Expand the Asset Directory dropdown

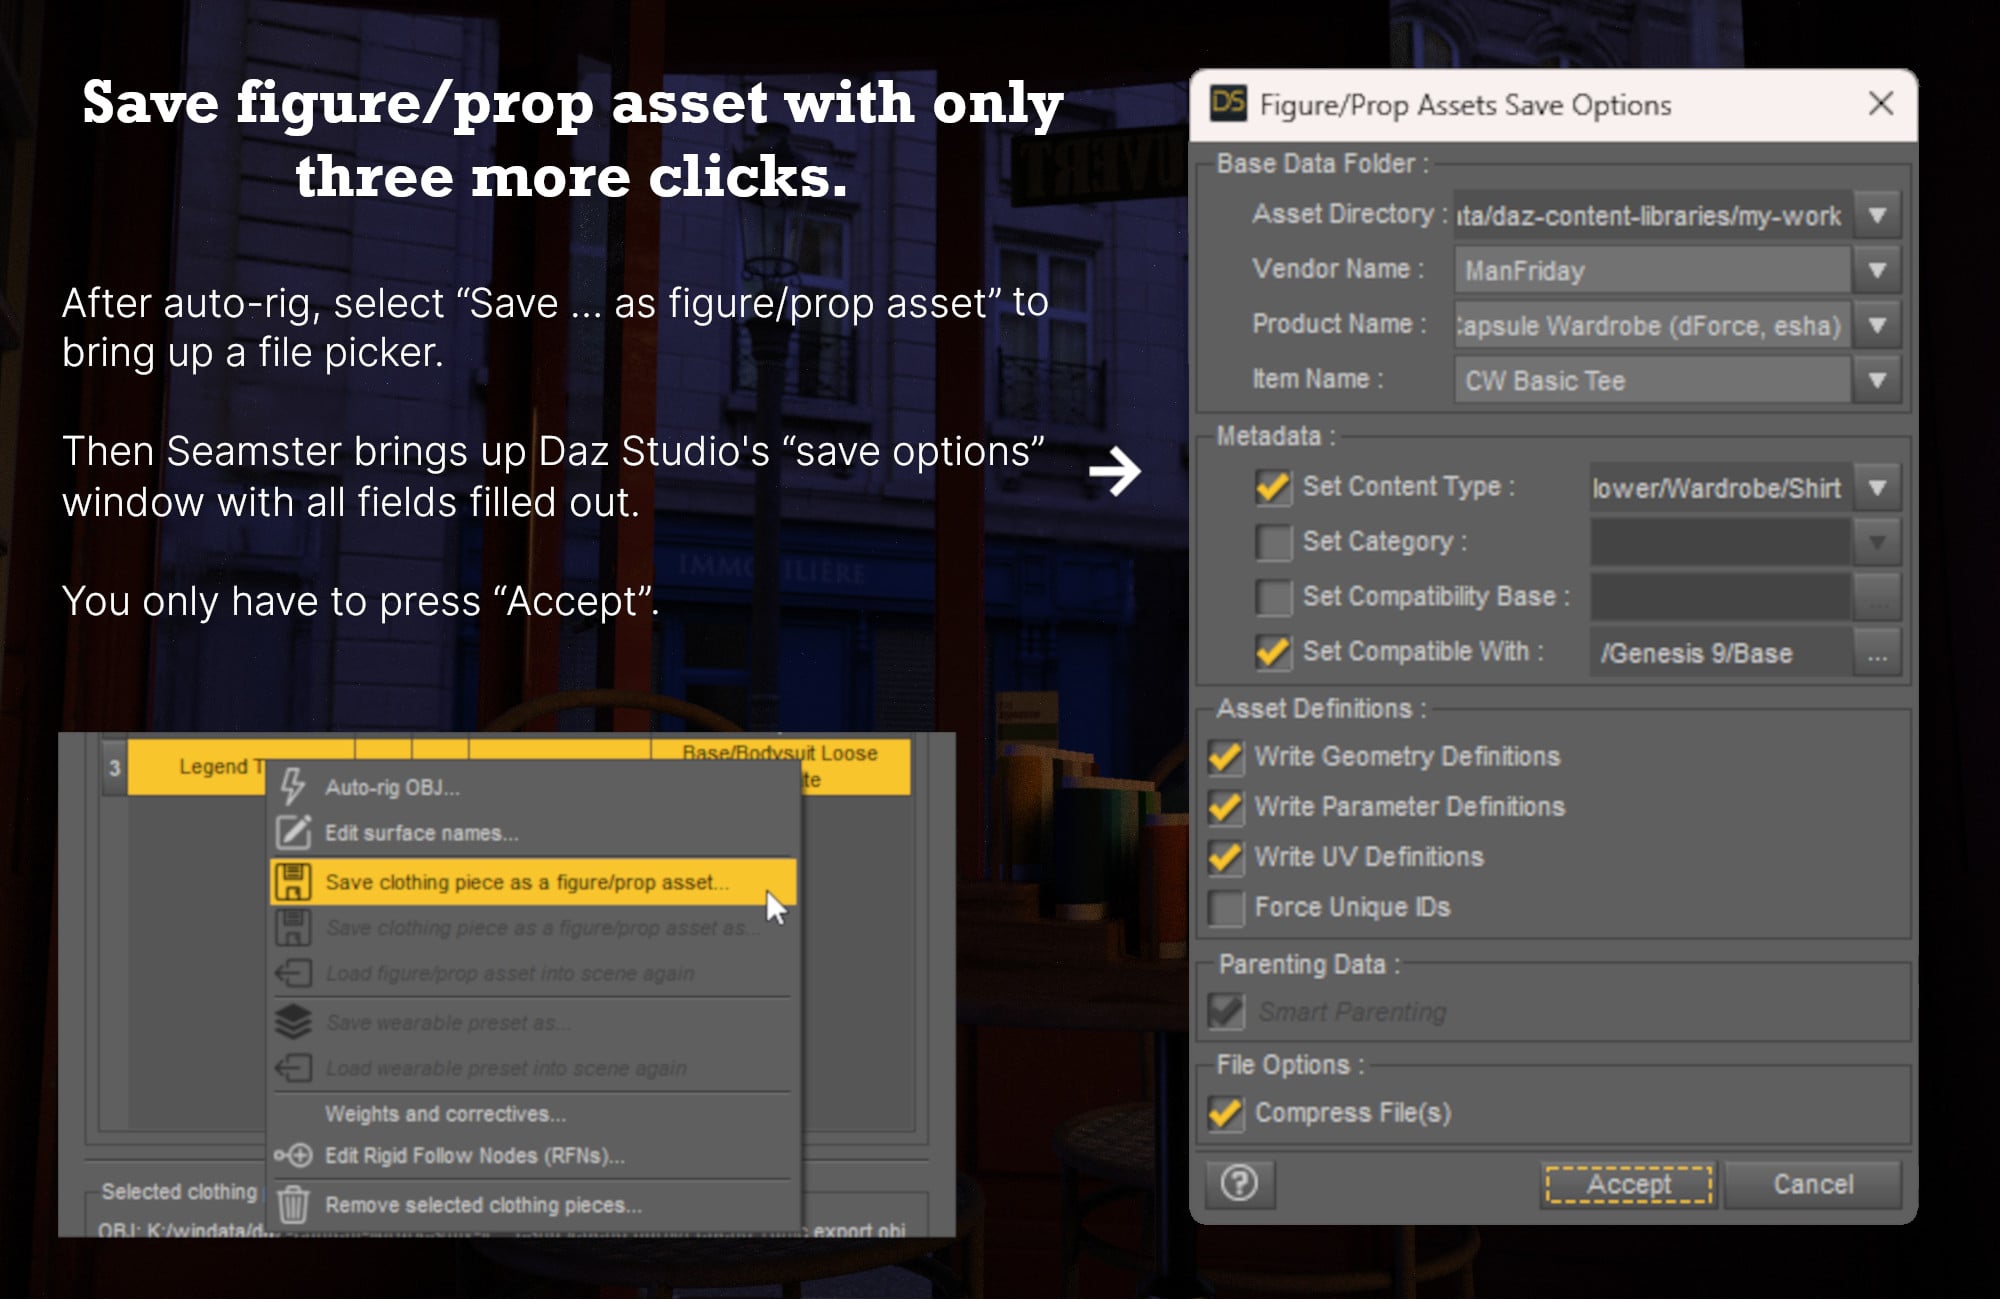(1877, 216)
